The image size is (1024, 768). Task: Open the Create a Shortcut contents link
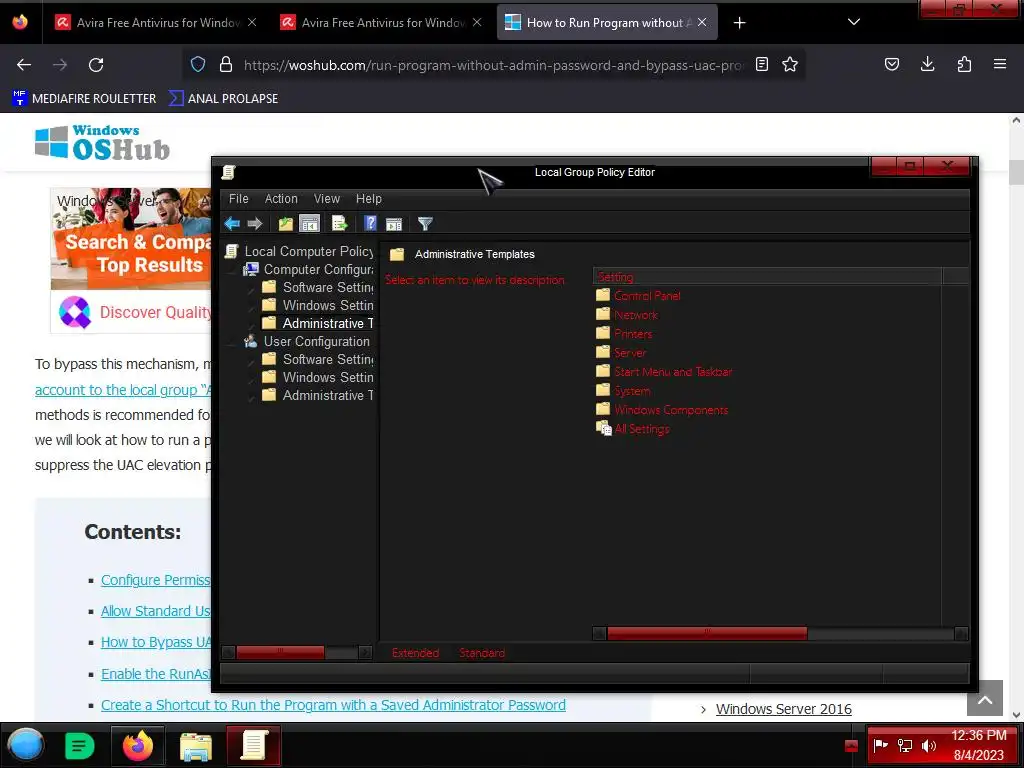tap(333, 705)
